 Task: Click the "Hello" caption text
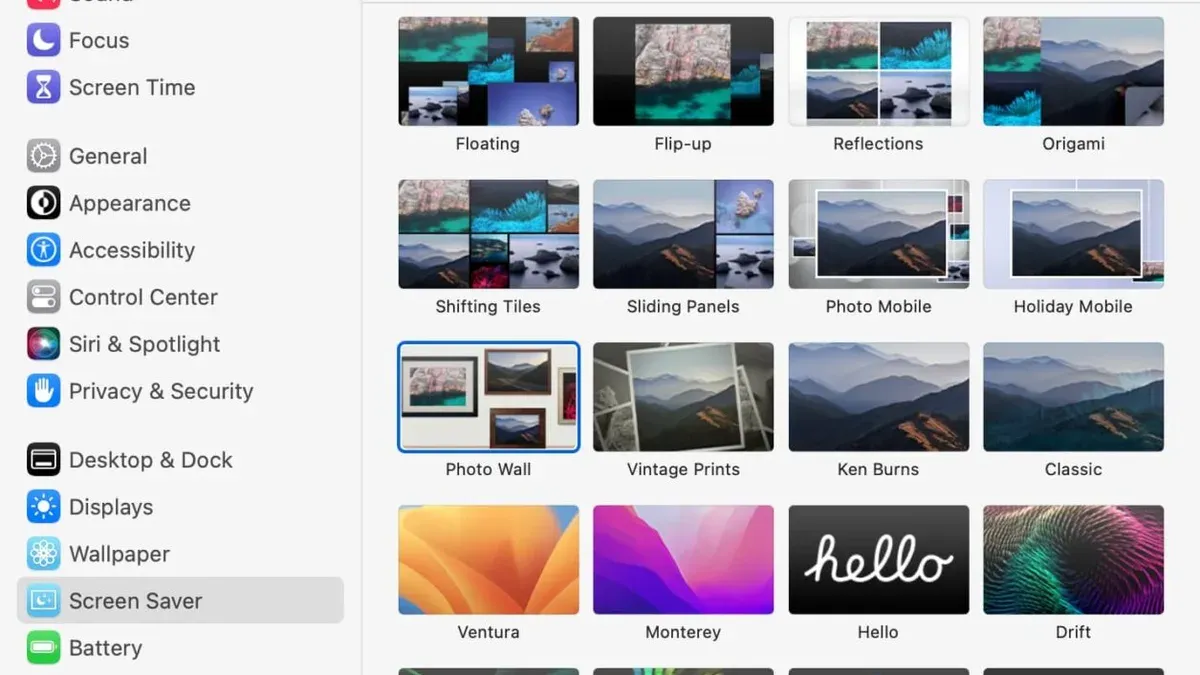pyautogui.click(x=878, y=632)
